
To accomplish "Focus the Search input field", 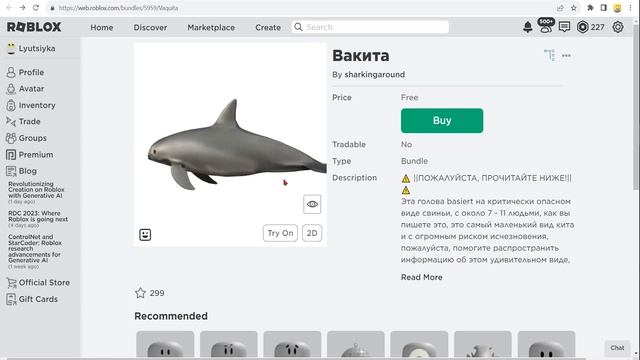I will [x=370, y=27].
